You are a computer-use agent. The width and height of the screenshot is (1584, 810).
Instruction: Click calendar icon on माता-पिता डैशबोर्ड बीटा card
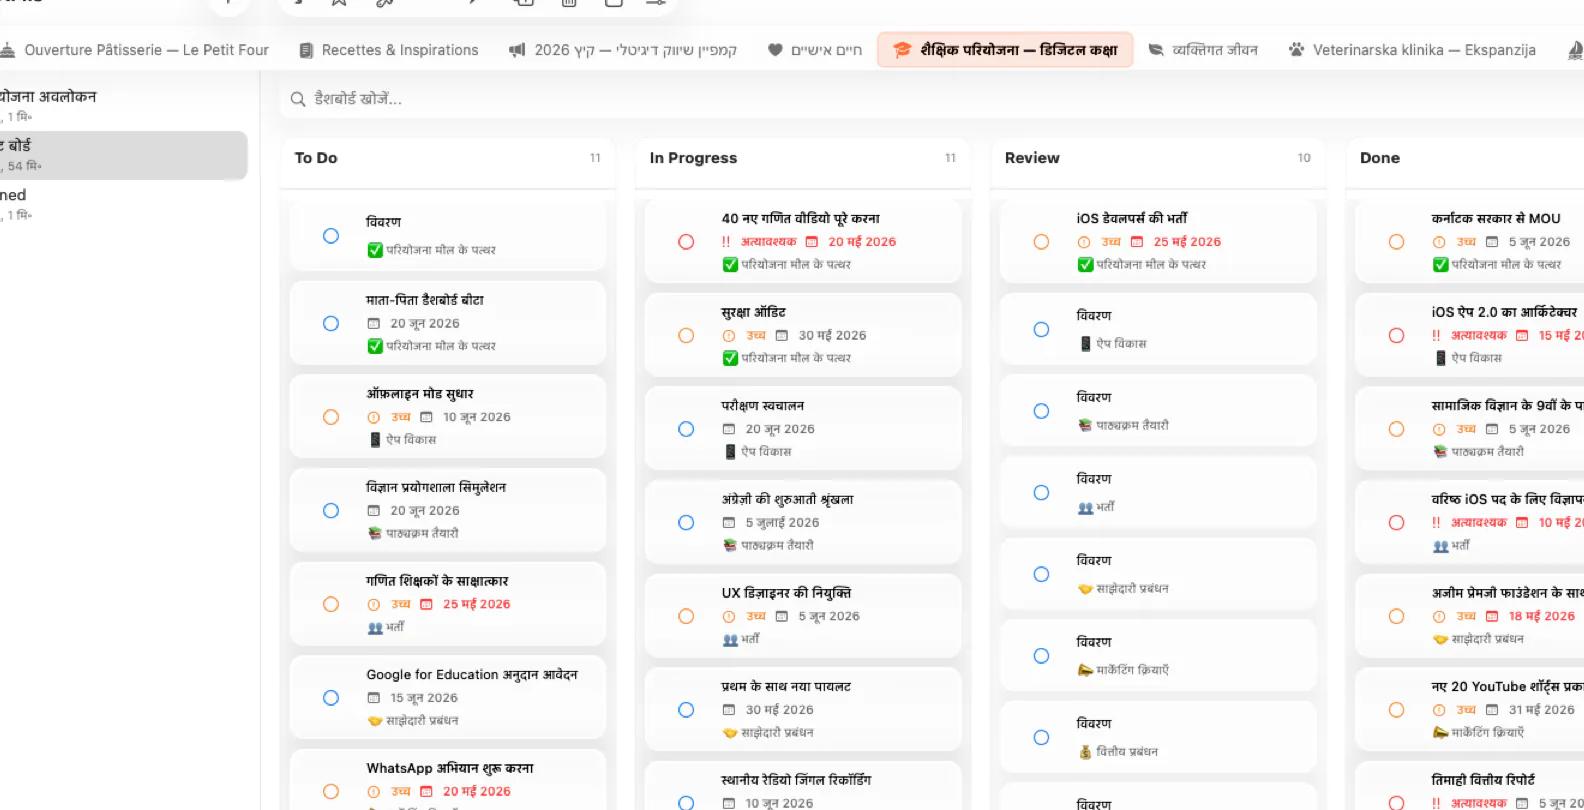[x=374, y=324]
